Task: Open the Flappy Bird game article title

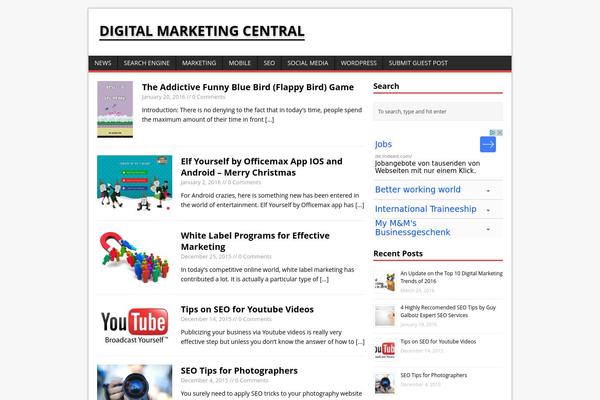Action: [248, 87]
